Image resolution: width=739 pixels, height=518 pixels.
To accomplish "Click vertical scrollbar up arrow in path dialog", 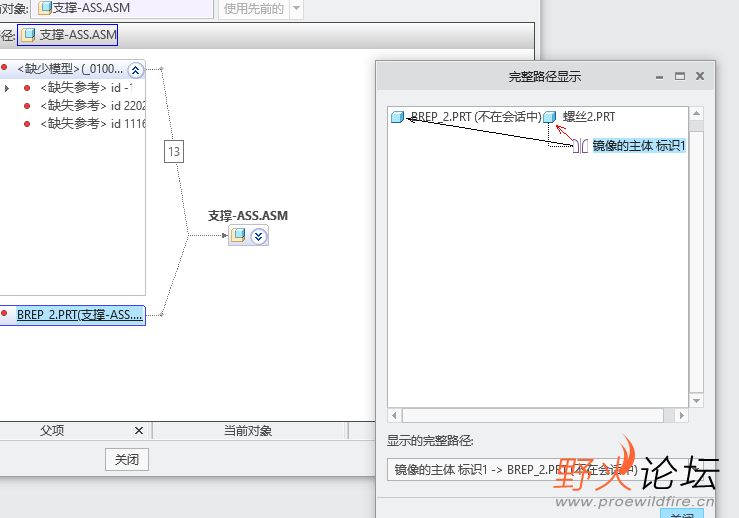I will click(x=696, y=114).
